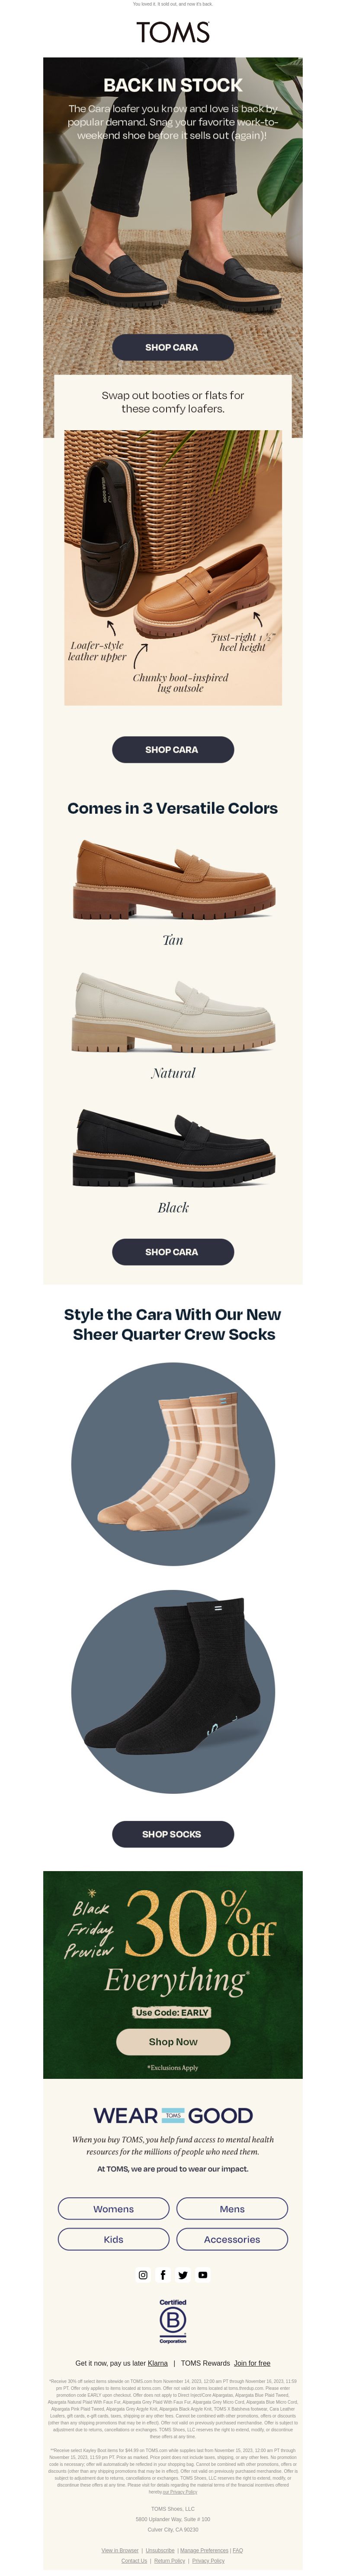The width and height of the screenshot is (346, 2576).
Task: Open the TOMS Instagram icon
Action: pos(143,2275)
